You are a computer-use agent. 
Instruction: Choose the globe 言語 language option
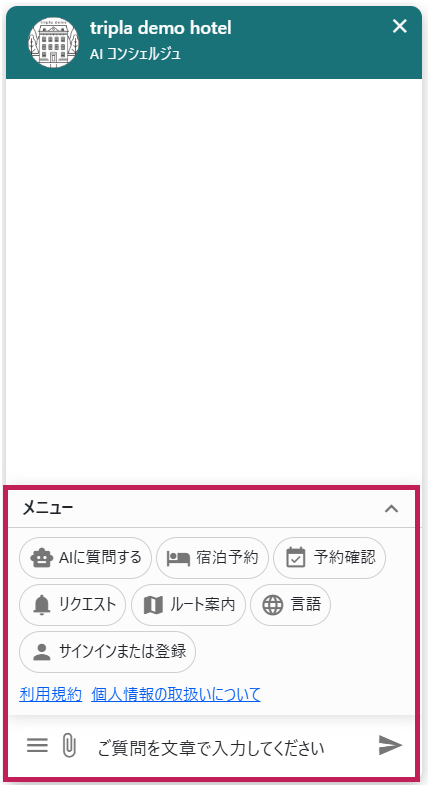tap(291, 604)
